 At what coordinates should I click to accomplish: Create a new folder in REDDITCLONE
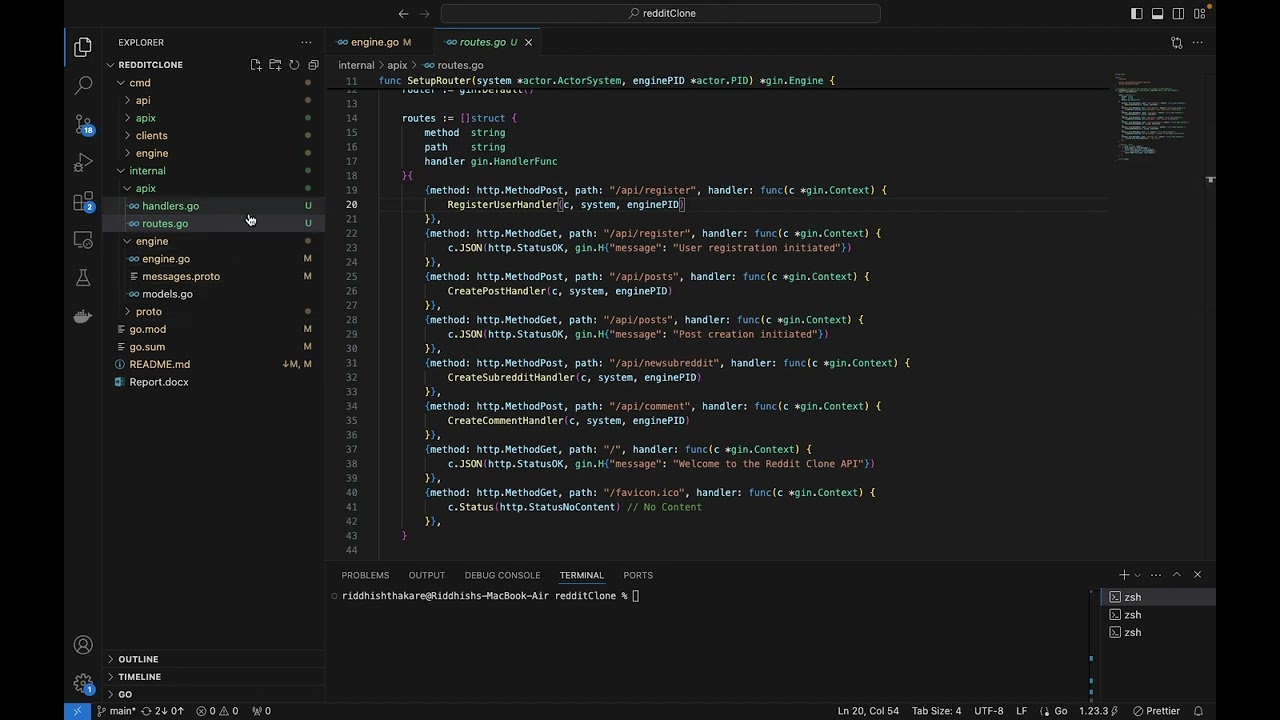275,65
